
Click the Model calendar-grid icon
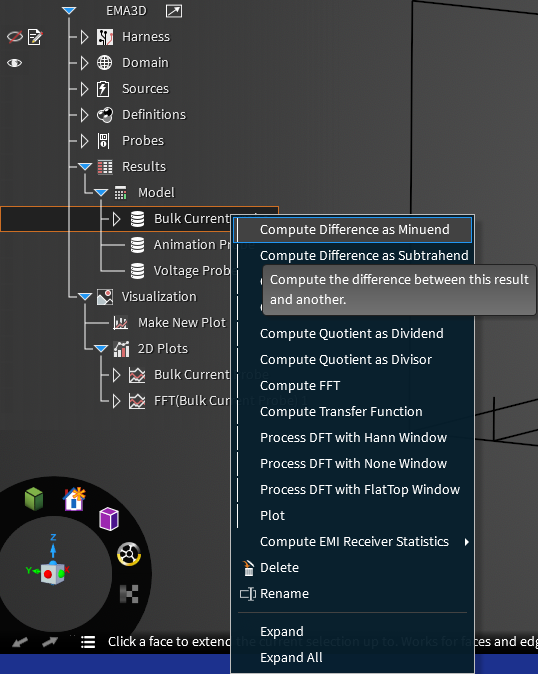point(121,193)
